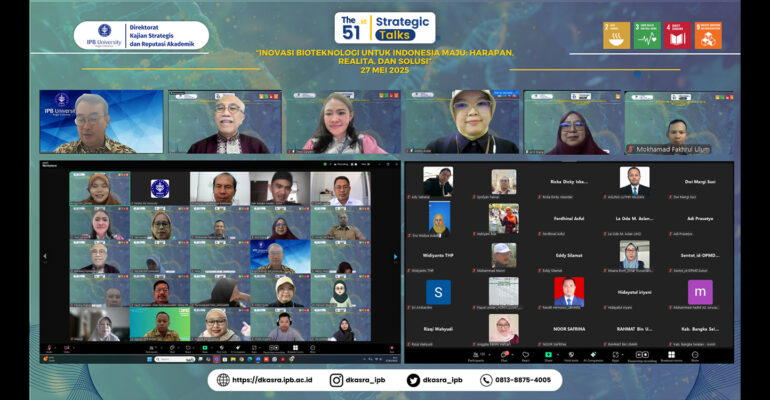
Task: Open Microsoft Edge from the taskbar
Action: 250,359
